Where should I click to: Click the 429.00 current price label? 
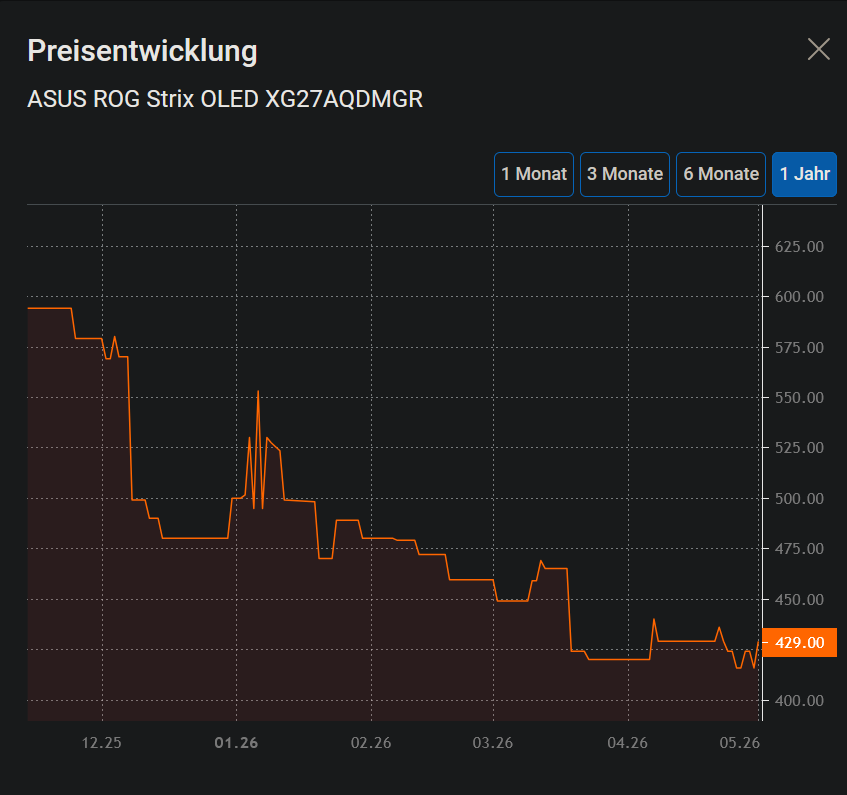799,643
